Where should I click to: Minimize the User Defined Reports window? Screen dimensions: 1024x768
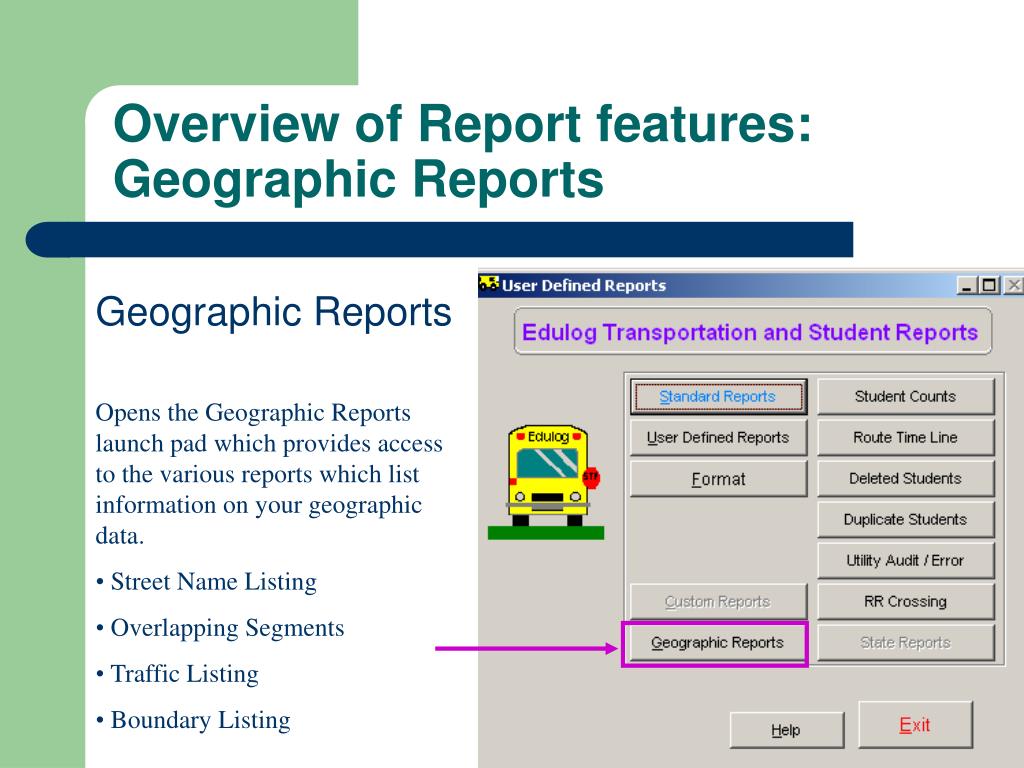pyautogui.click(x=967, y=285)
